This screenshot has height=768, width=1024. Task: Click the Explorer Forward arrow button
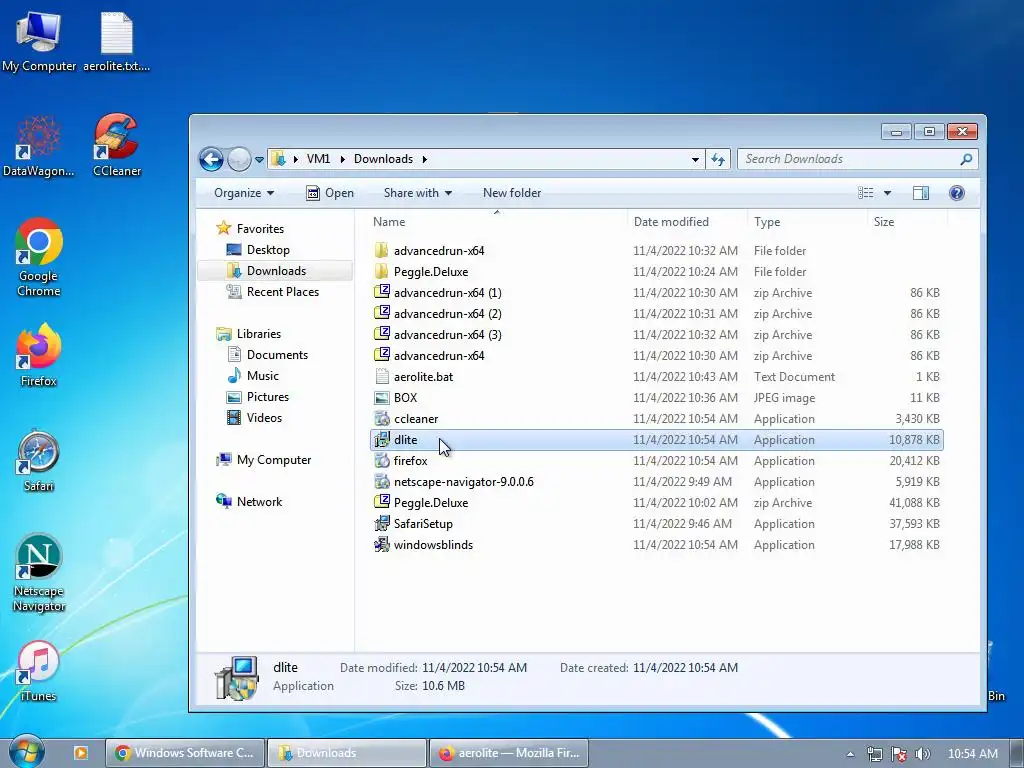pos(239,159)
